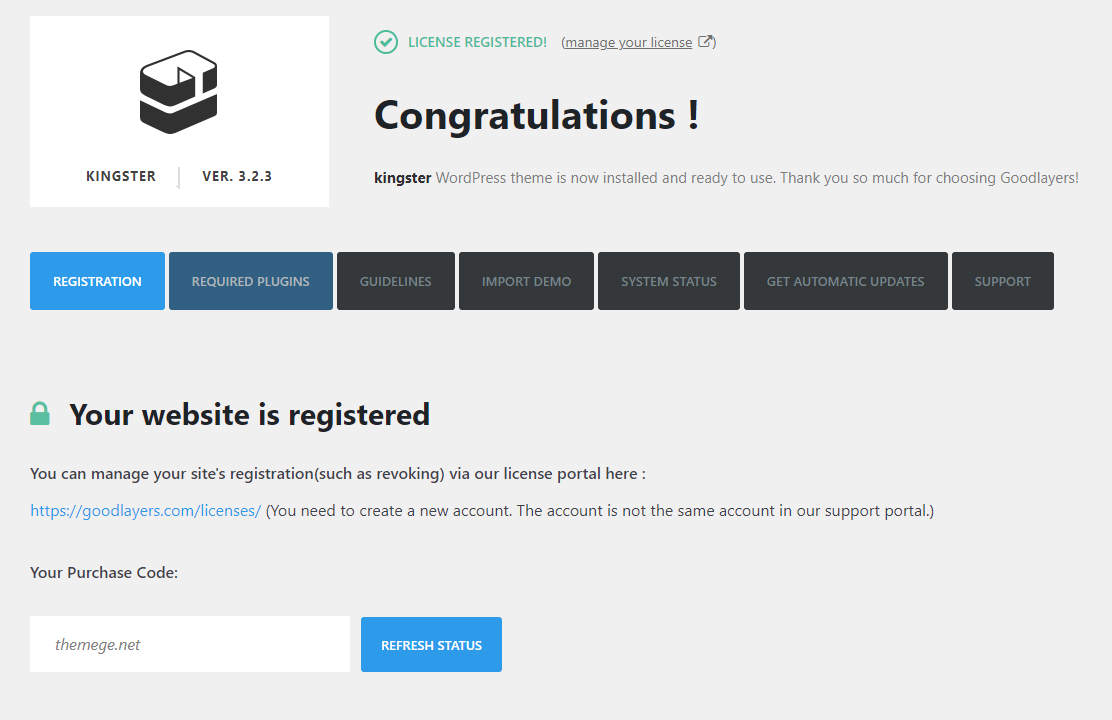Click the bold 'kingster' word in the description
The image size is (1112, 720).
402,178
